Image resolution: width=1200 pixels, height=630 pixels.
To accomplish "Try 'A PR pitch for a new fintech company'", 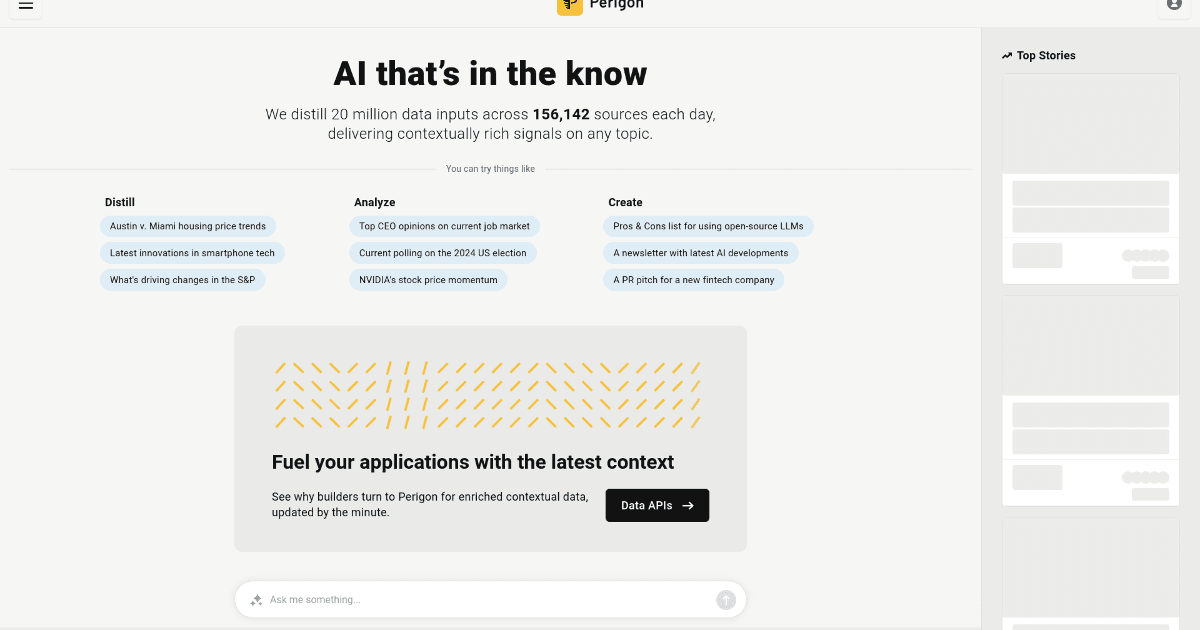I will pyautogui.click(x=693, y=280).
